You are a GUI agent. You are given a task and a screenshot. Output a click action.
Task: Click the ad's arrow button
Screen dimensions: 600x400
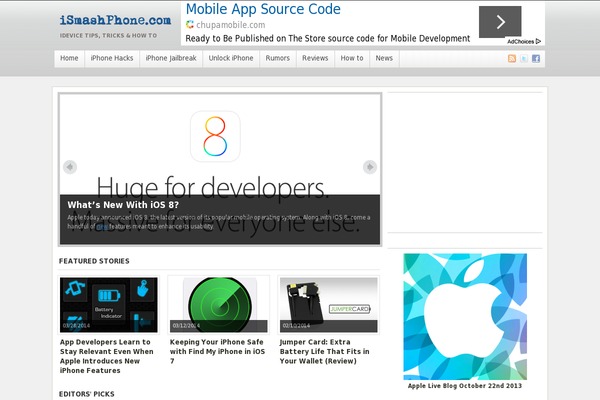pyautogui.click(x=500, y=22)
